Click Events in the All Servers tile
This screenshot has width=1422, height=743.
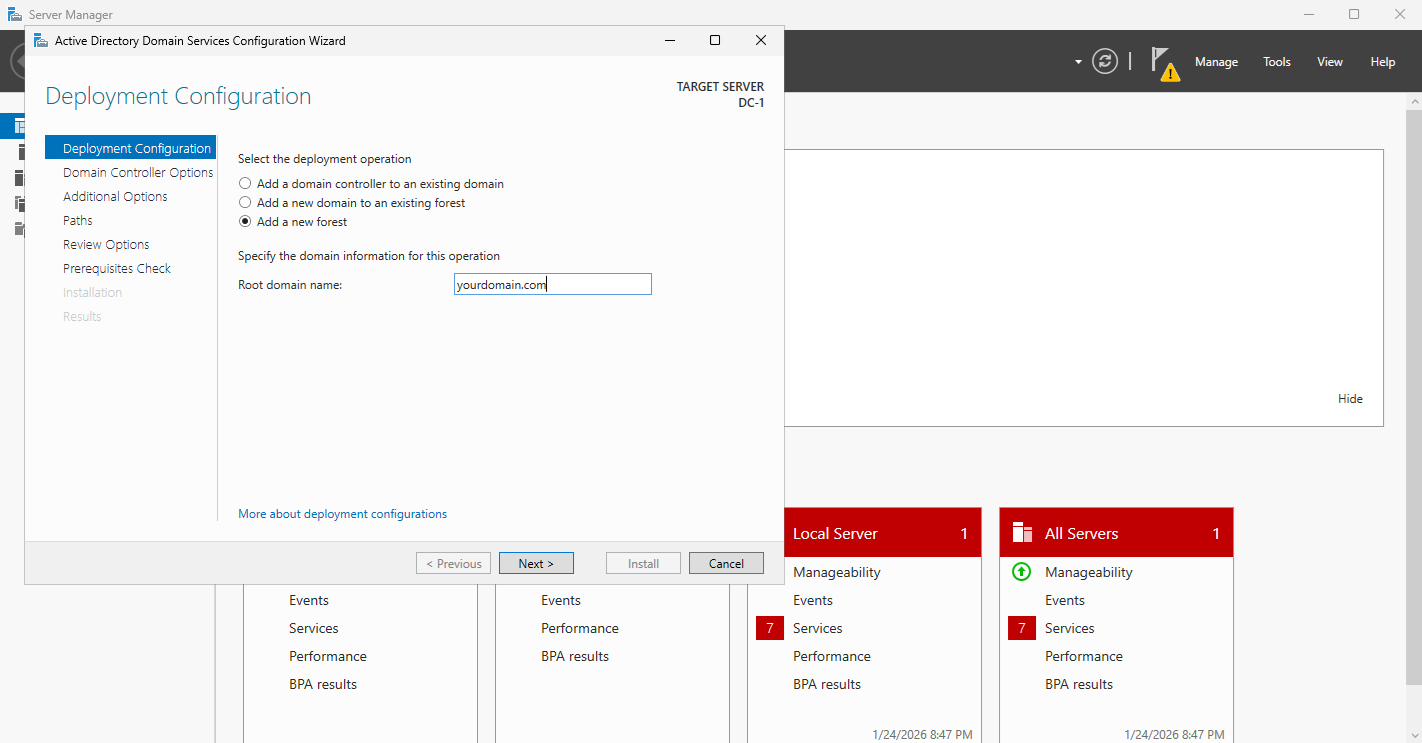pyautogui.click(x=1065, y=600)
